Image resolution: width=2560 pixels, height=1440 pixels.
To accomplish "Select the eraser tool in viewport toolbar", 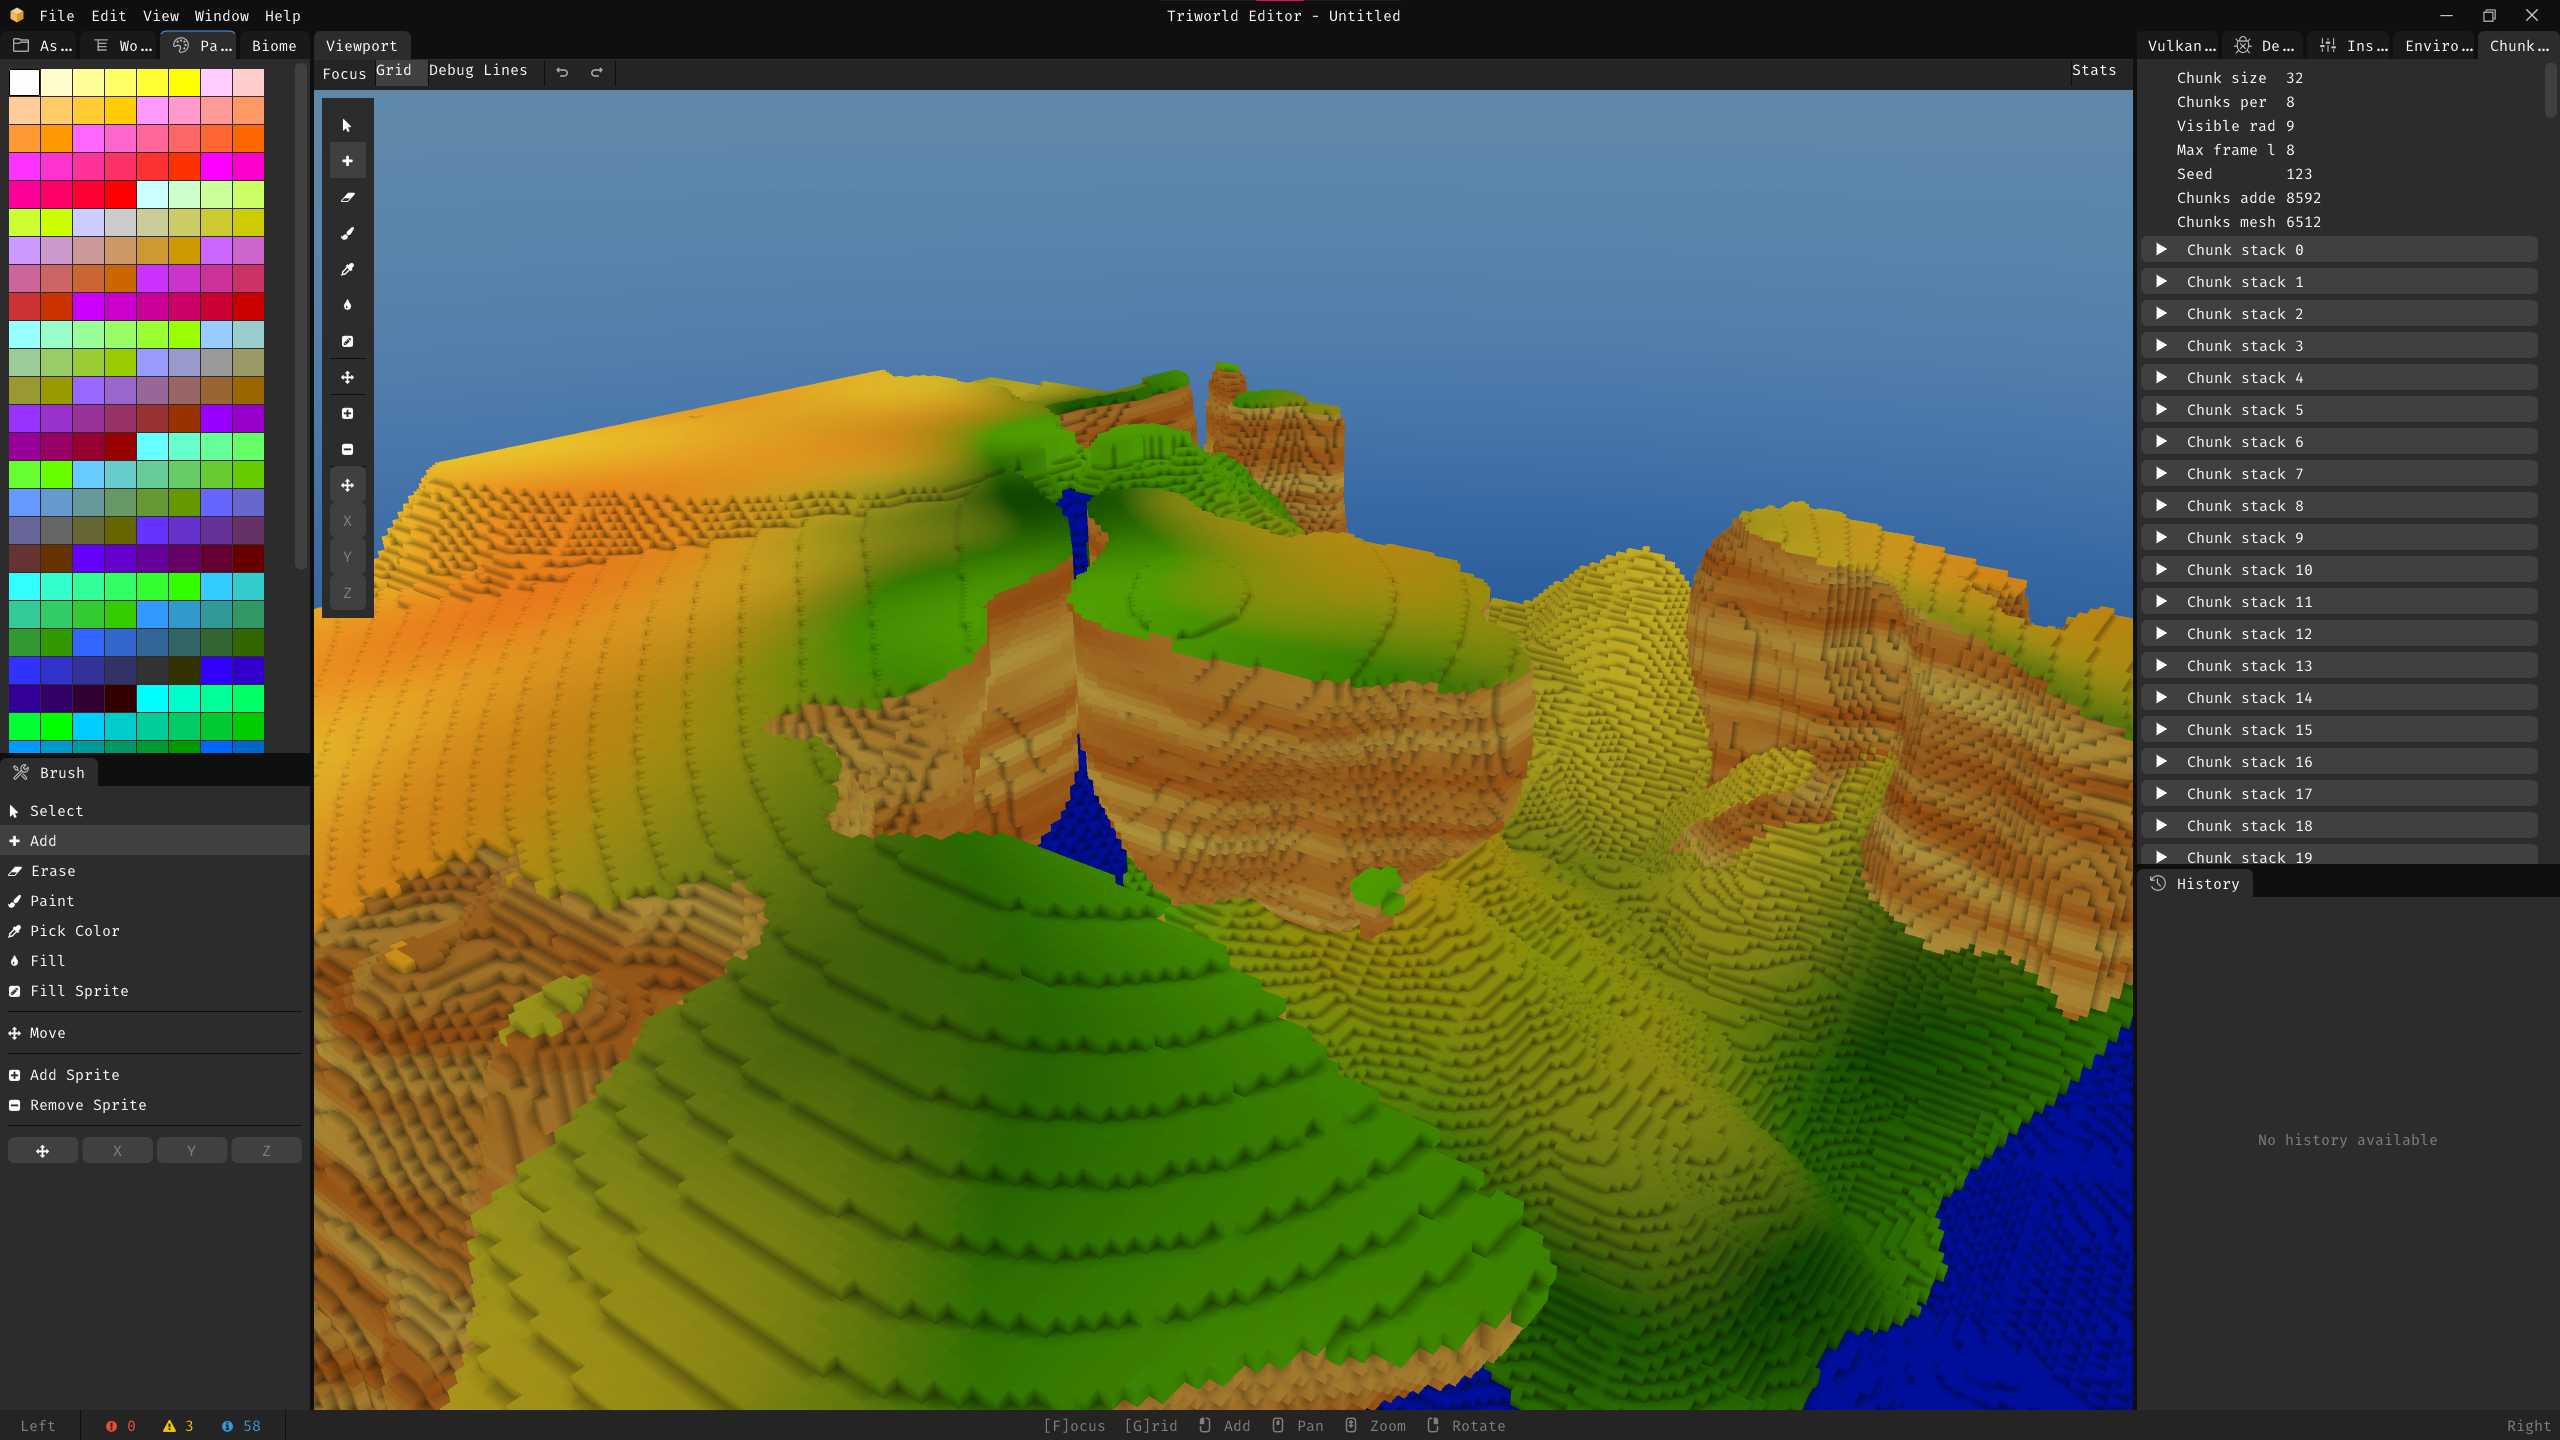I will click(x=347, y=197).
